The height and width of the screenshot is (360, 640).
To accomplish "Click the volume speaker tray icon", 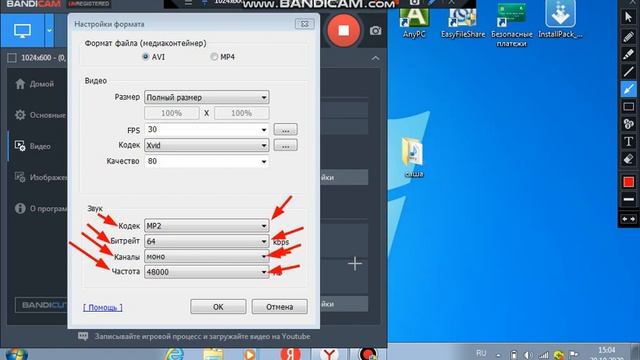I will [528, 355].
